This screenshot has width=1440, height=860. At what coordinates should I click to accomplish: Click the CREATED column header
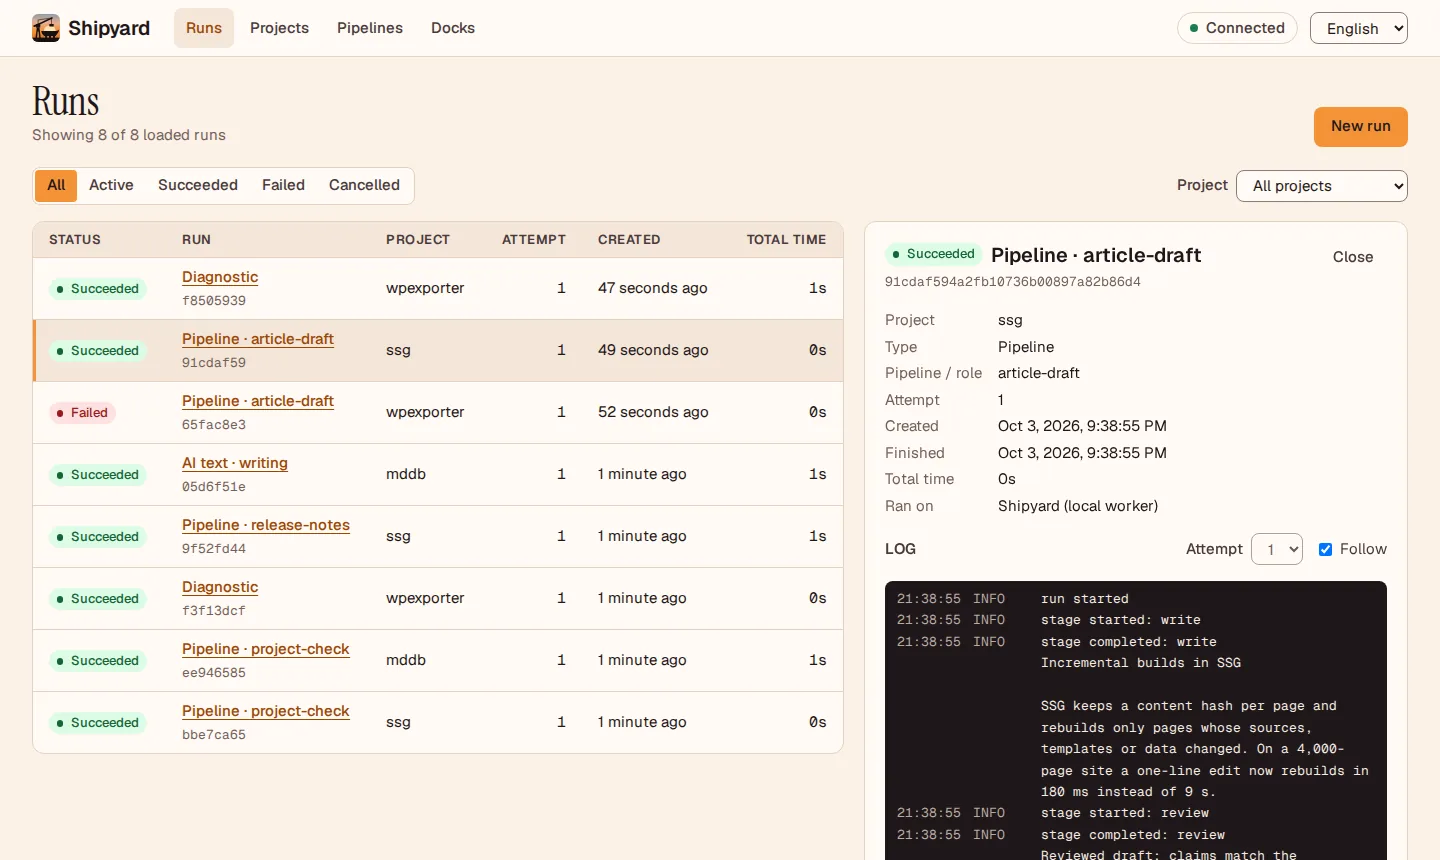tap(629, 240)
